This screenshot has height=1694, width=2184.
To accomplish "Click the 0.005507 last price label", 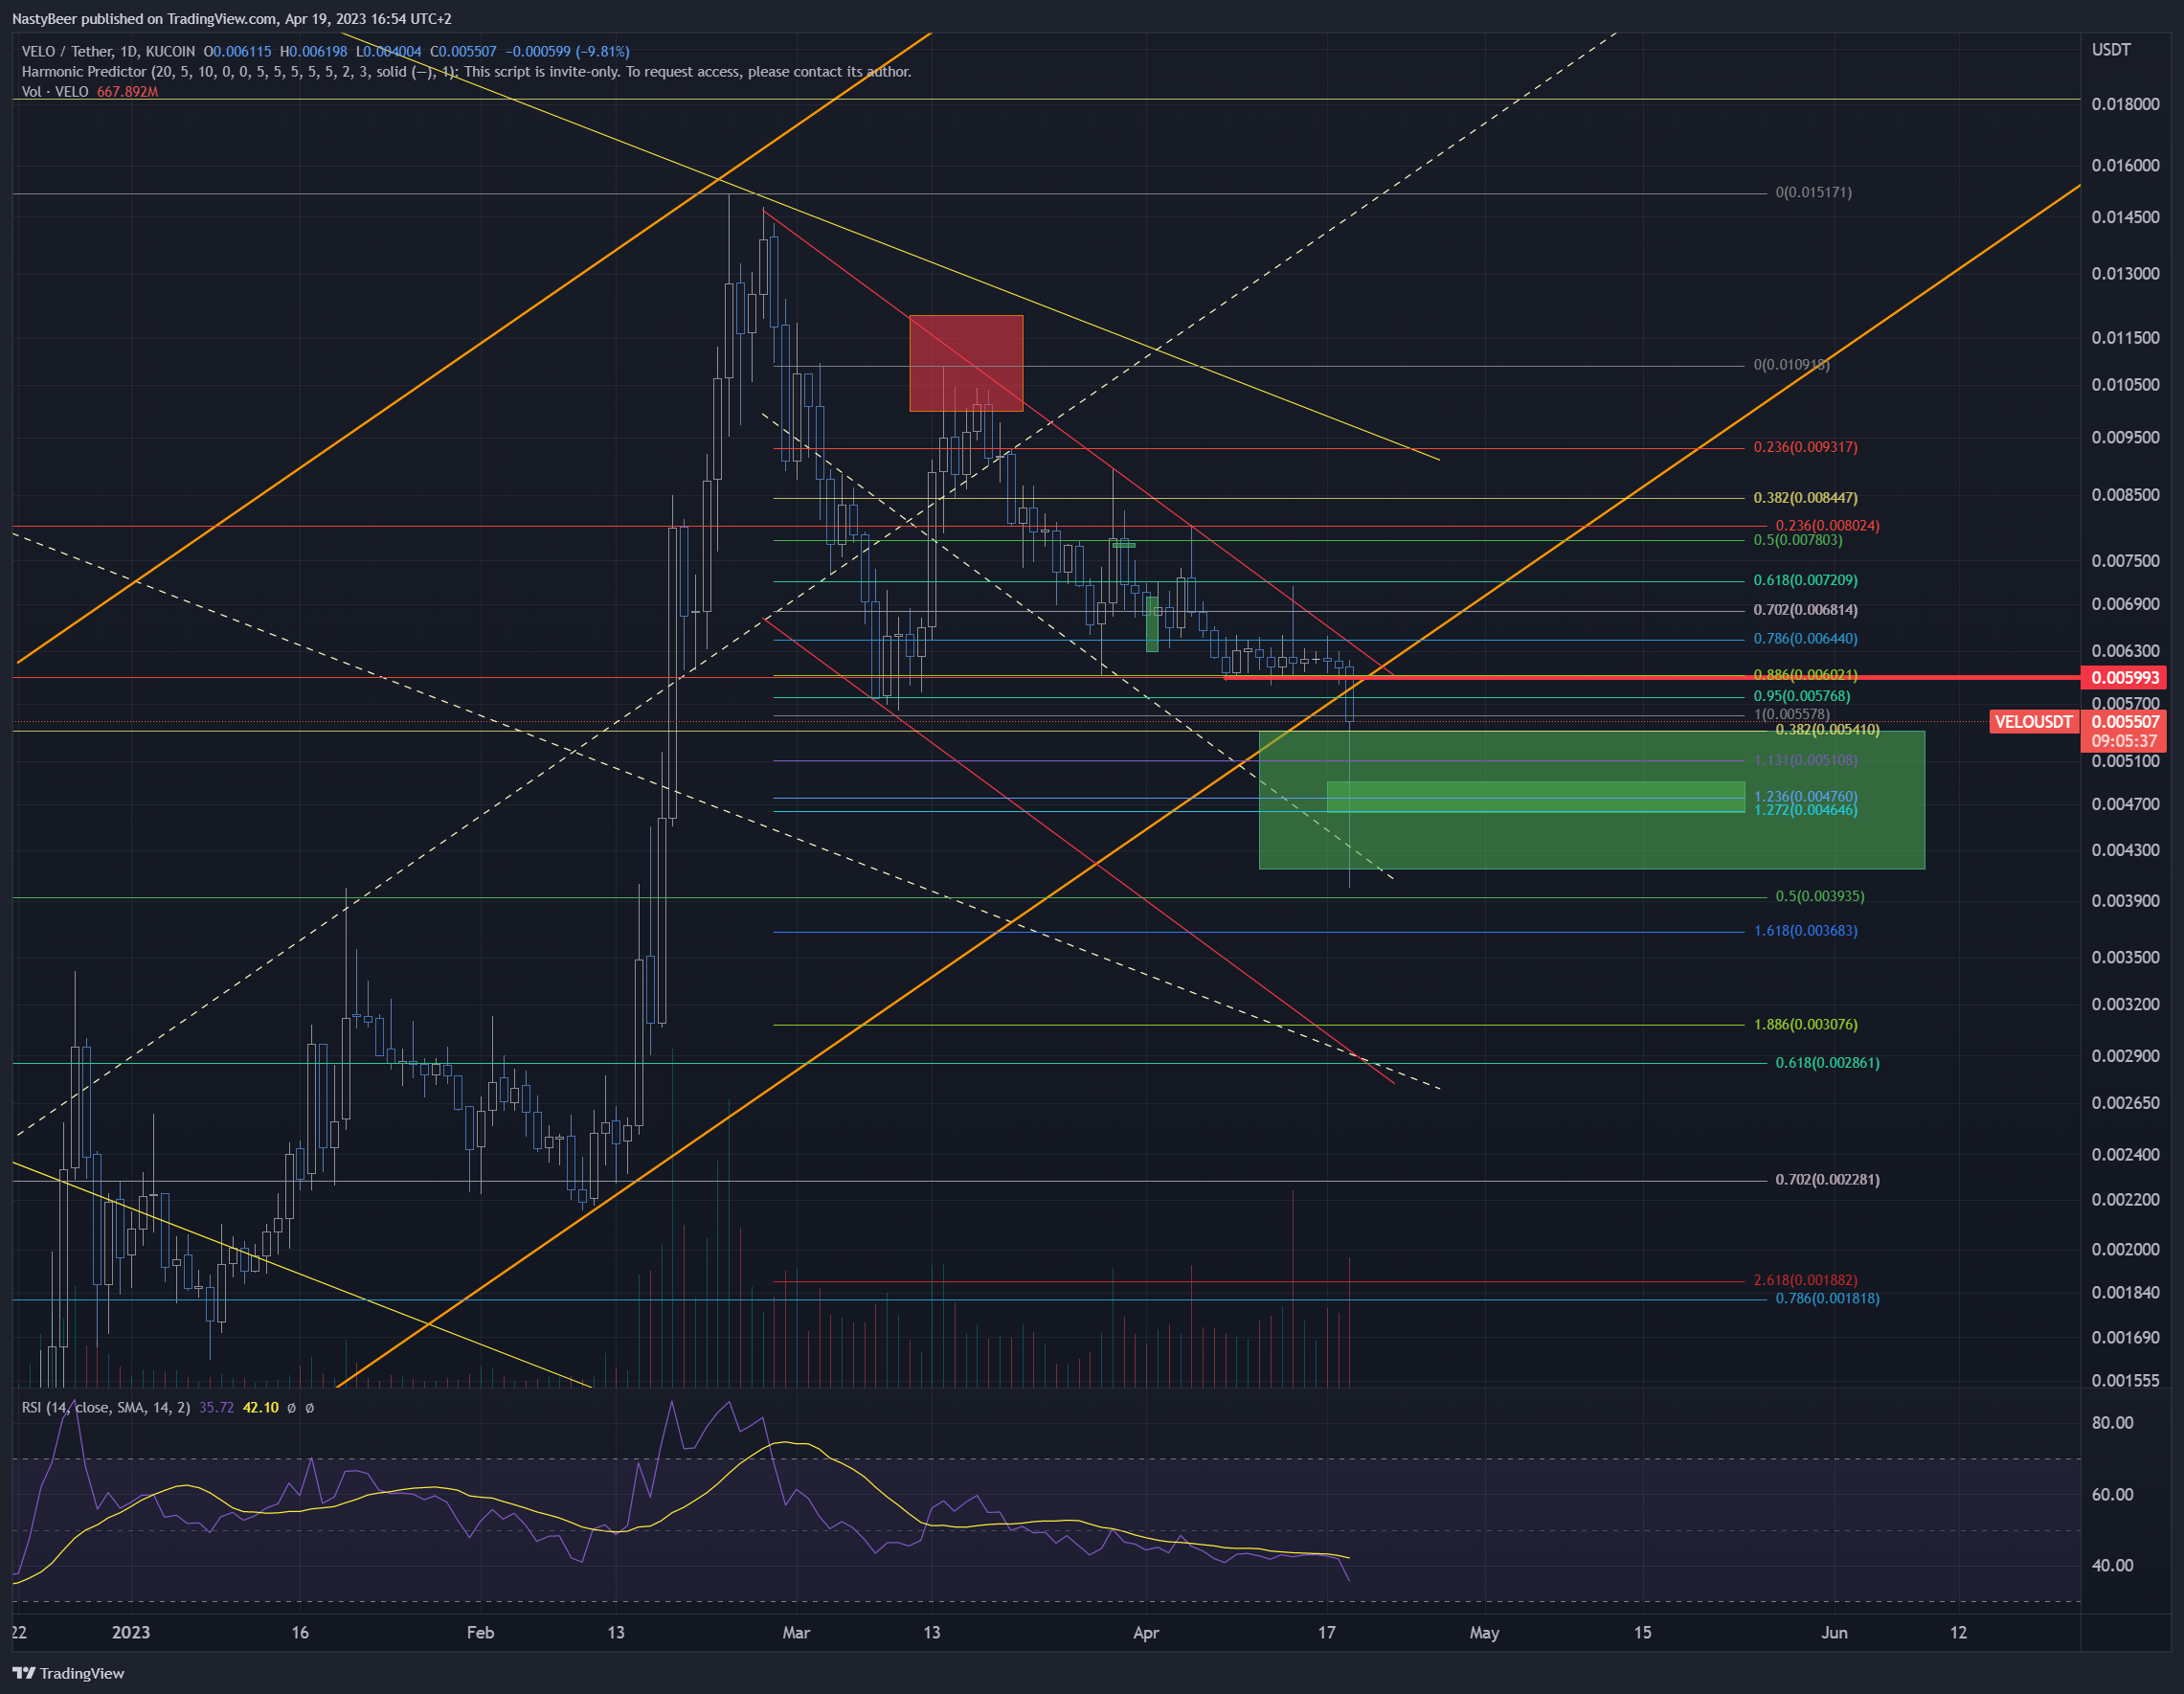I will (2124, 721).
